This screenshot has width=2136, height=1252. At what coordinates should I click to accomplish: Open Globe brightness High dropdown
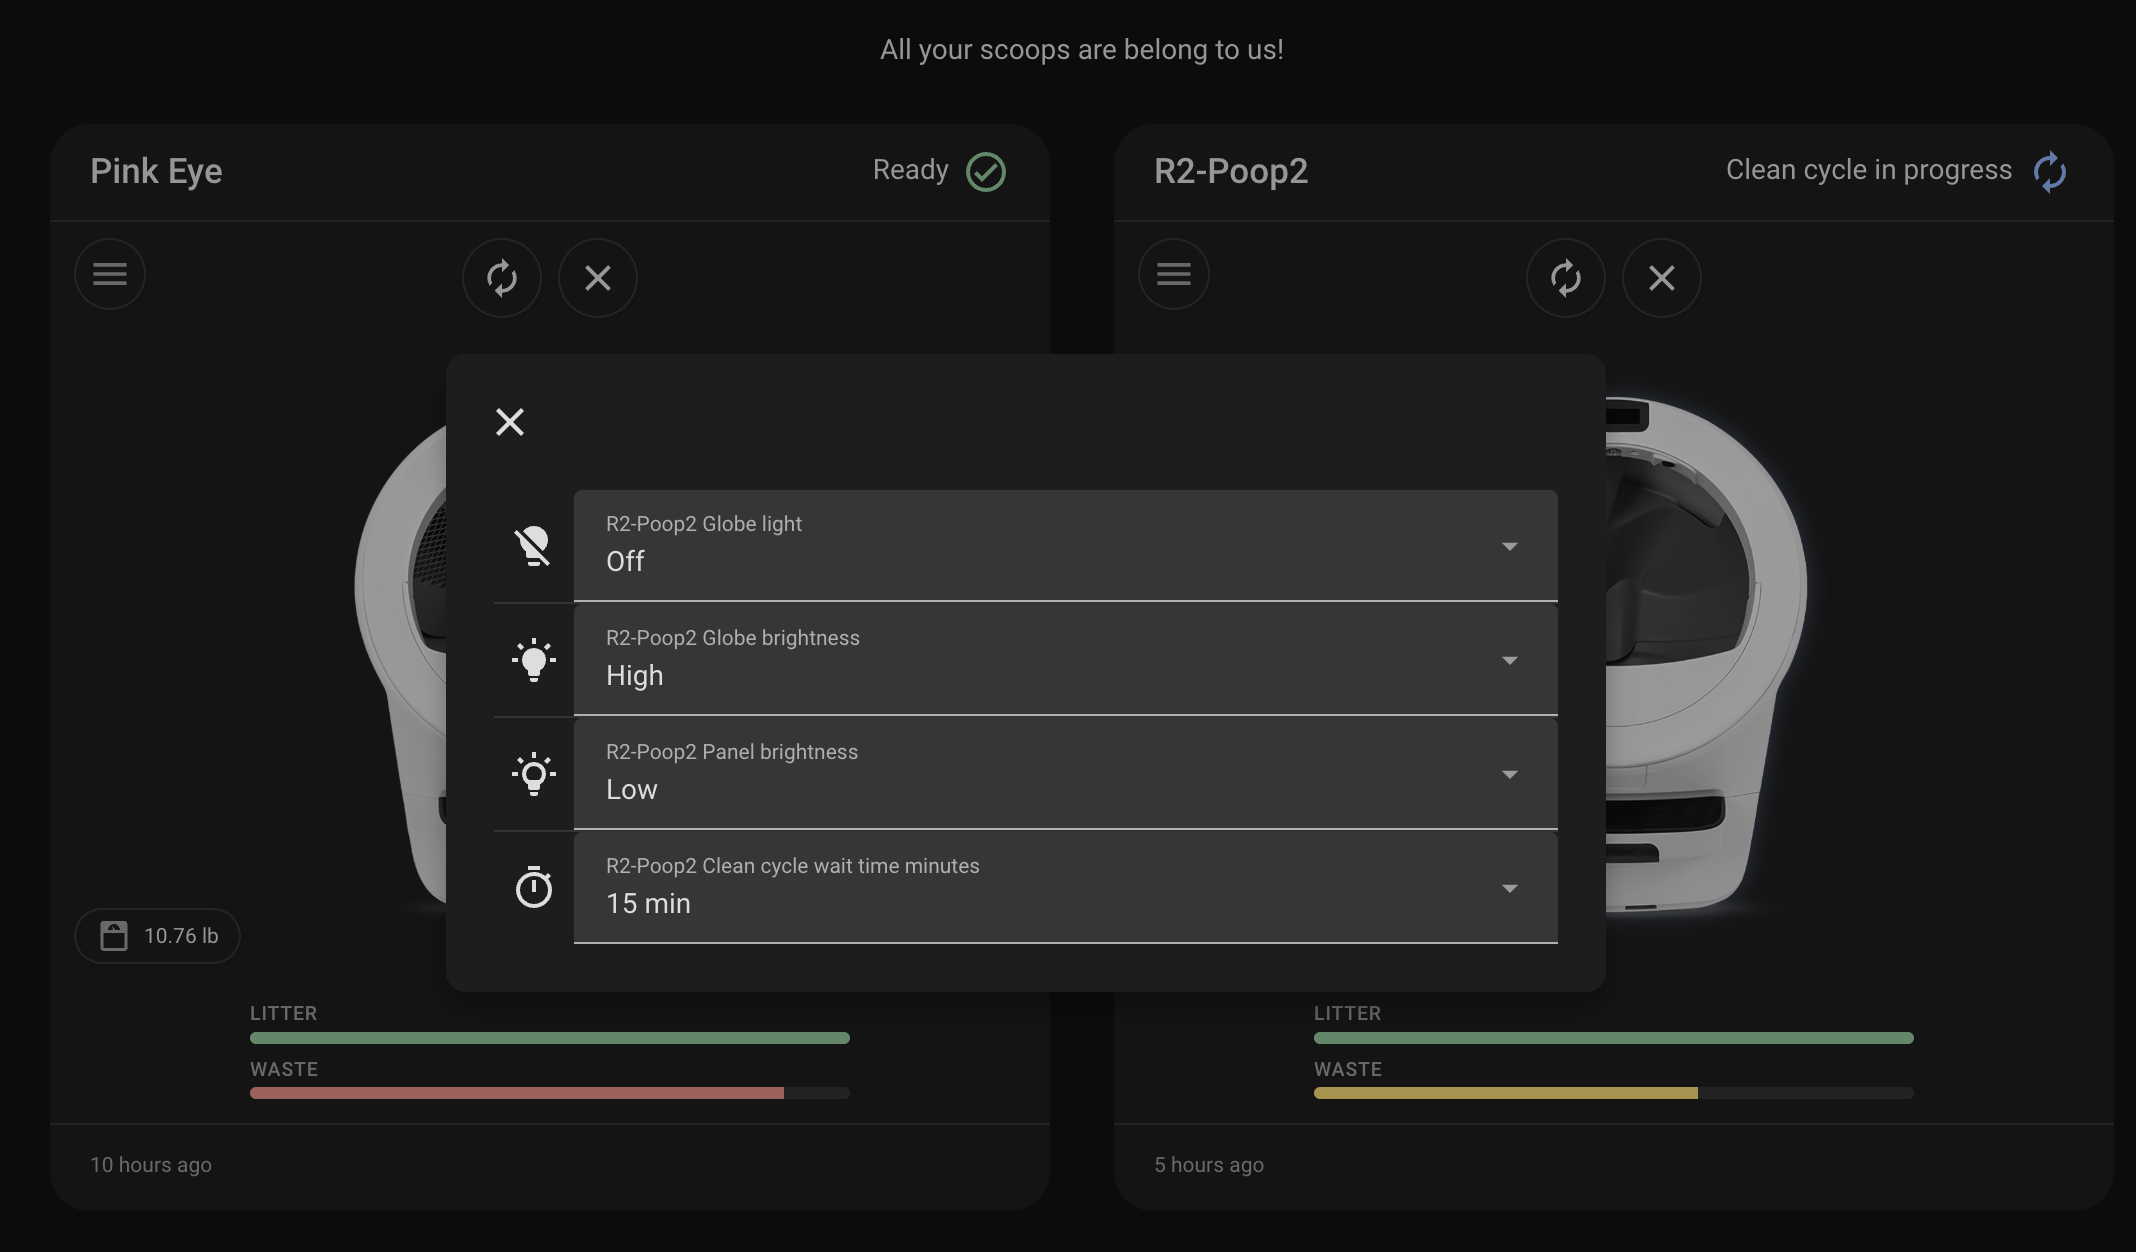point(1065,660)
